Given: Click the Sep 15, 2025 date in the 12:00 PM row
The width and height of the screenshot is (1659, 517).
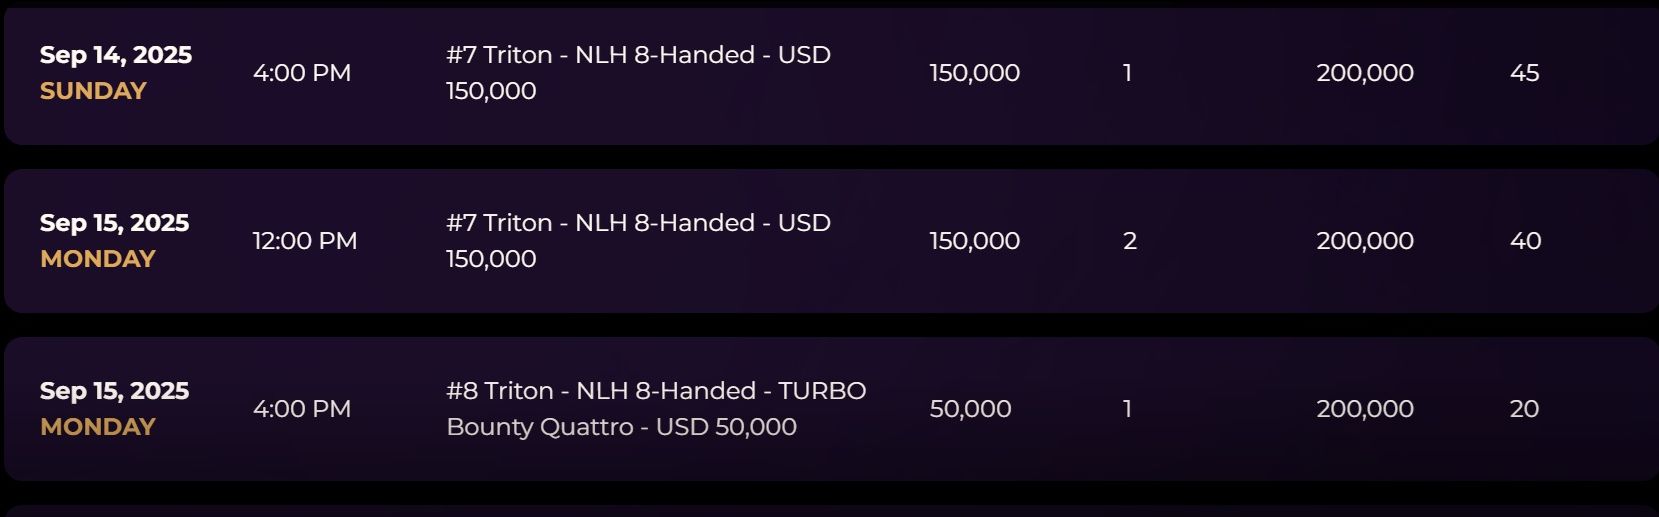Looking at the screenshot, I should (114, 223).
